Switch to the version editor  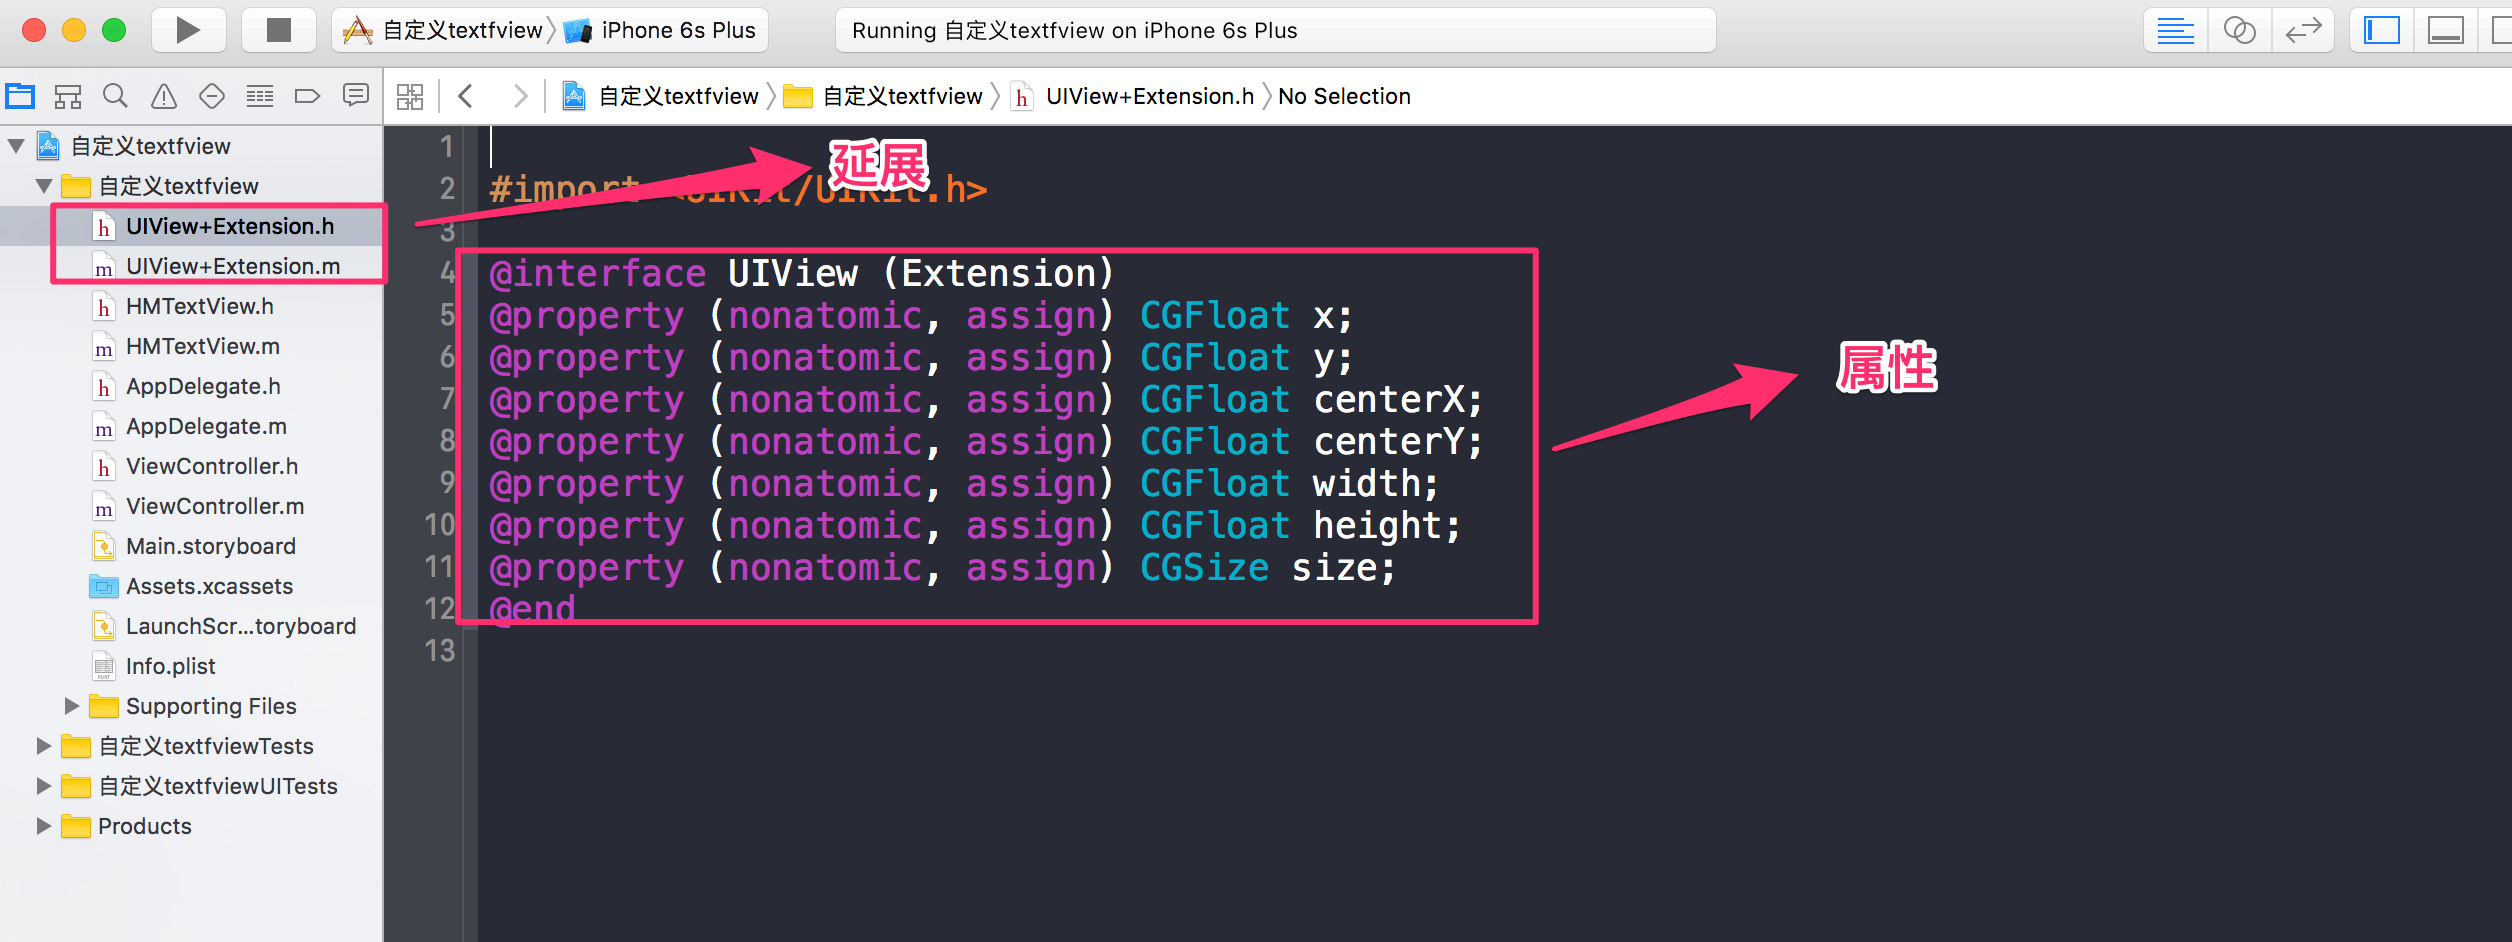(2303, 30)
